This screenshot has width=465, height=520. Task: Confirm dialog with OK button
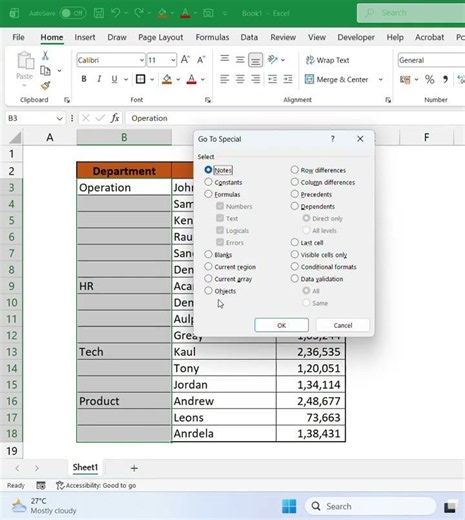coord(282,325)
